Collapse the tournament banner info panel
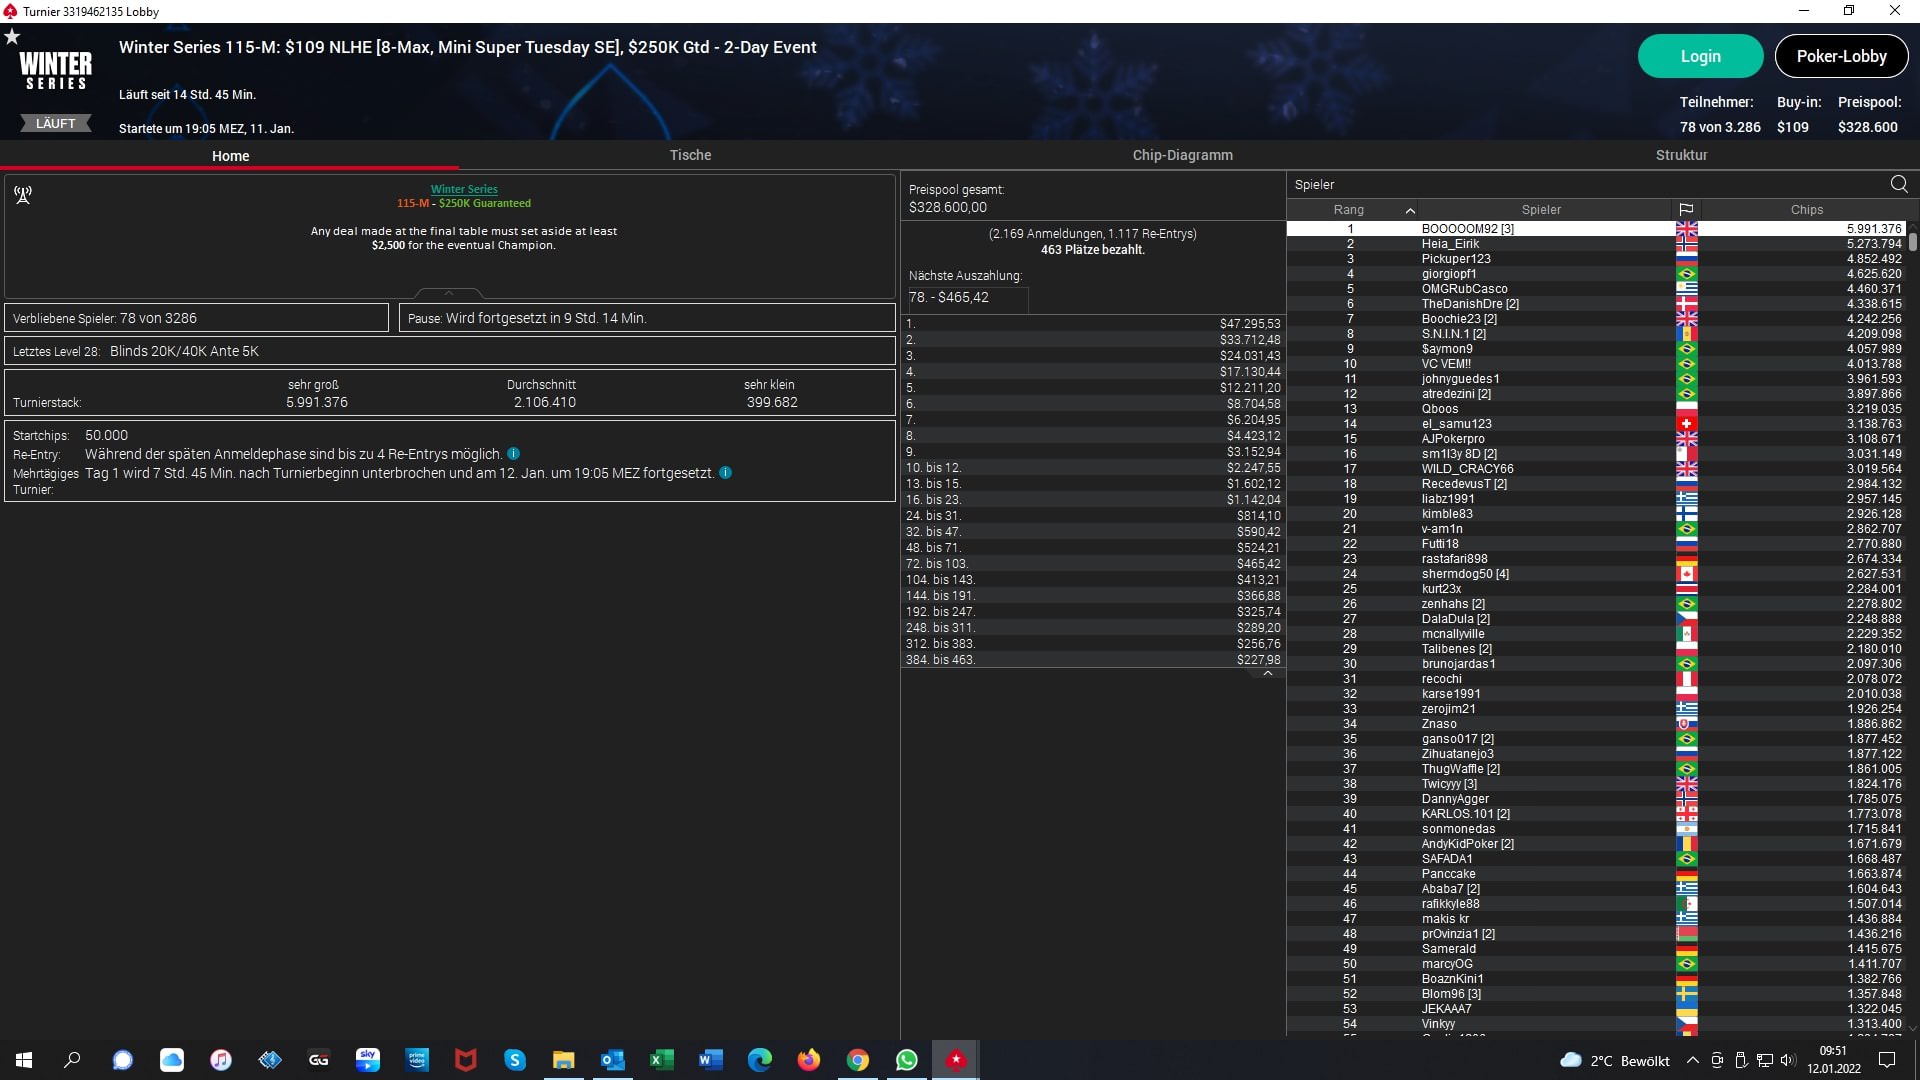 coord(449,293)
